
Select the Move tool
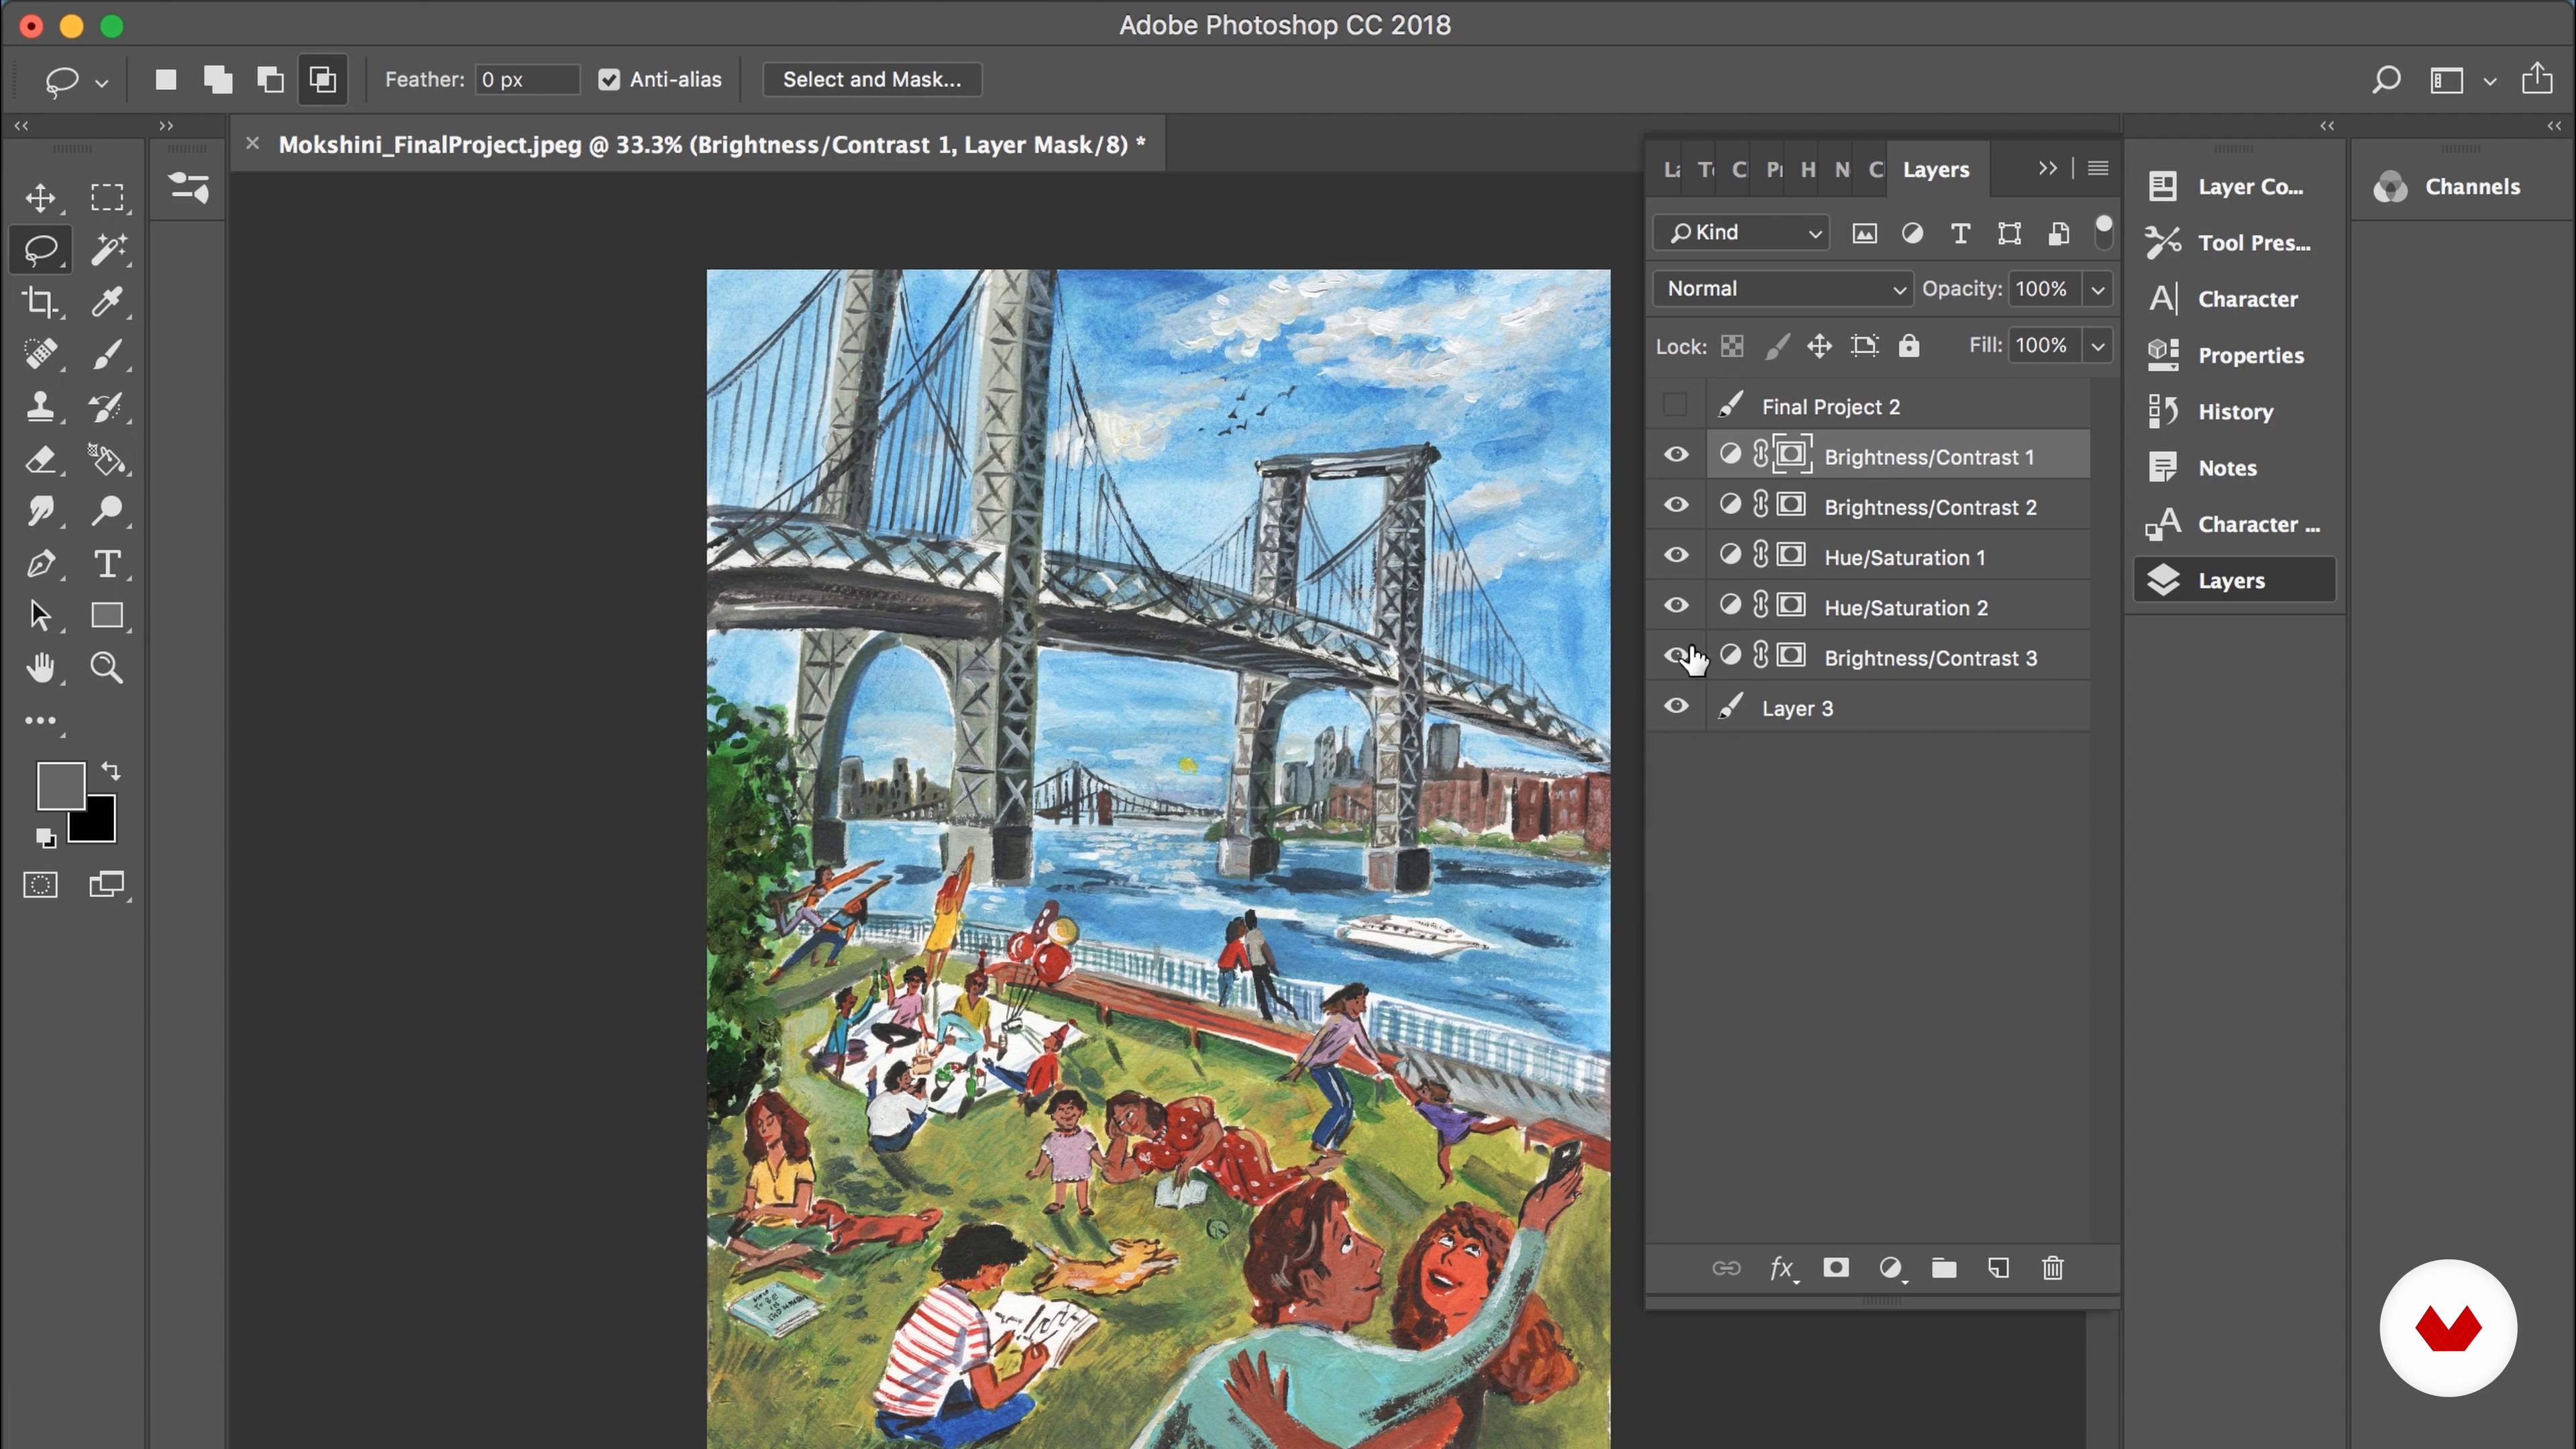pos(41,197)
